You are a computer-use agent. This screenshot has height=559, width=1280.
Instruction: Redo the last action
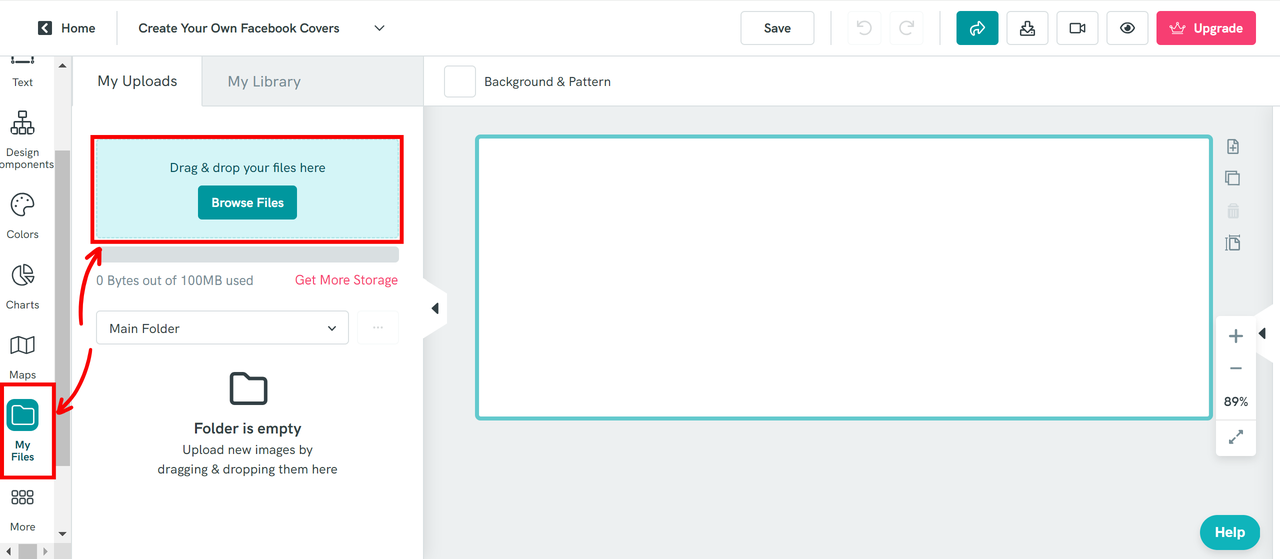pyautogui.click(x=906, y=28)
